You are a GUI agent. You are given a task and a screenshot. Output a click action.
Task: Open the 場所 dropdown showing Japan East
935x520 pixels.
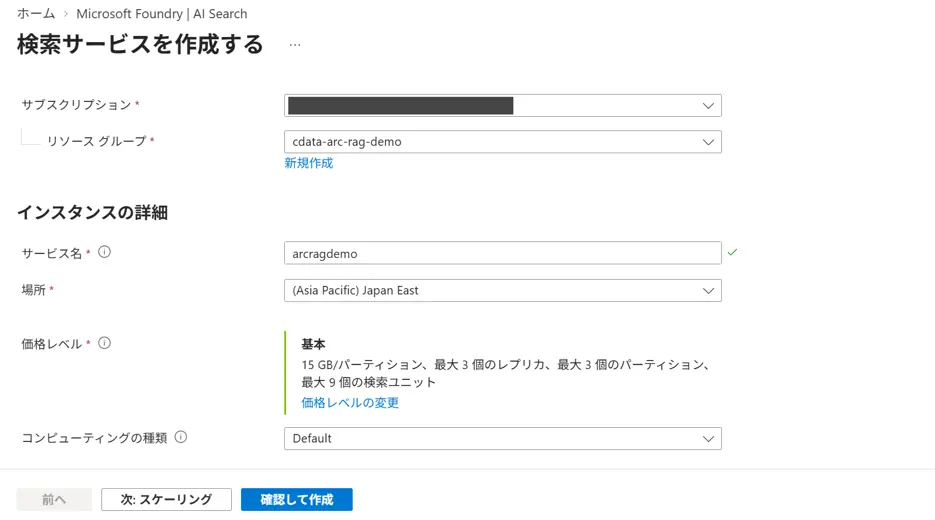coord(503,290)
